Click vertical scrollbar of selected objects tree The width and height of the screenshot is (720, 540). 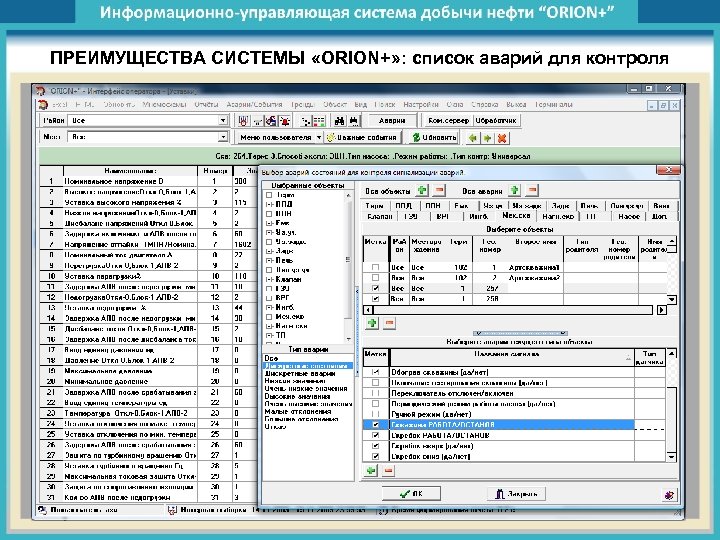pyautogui.click(x=349, y=266)
